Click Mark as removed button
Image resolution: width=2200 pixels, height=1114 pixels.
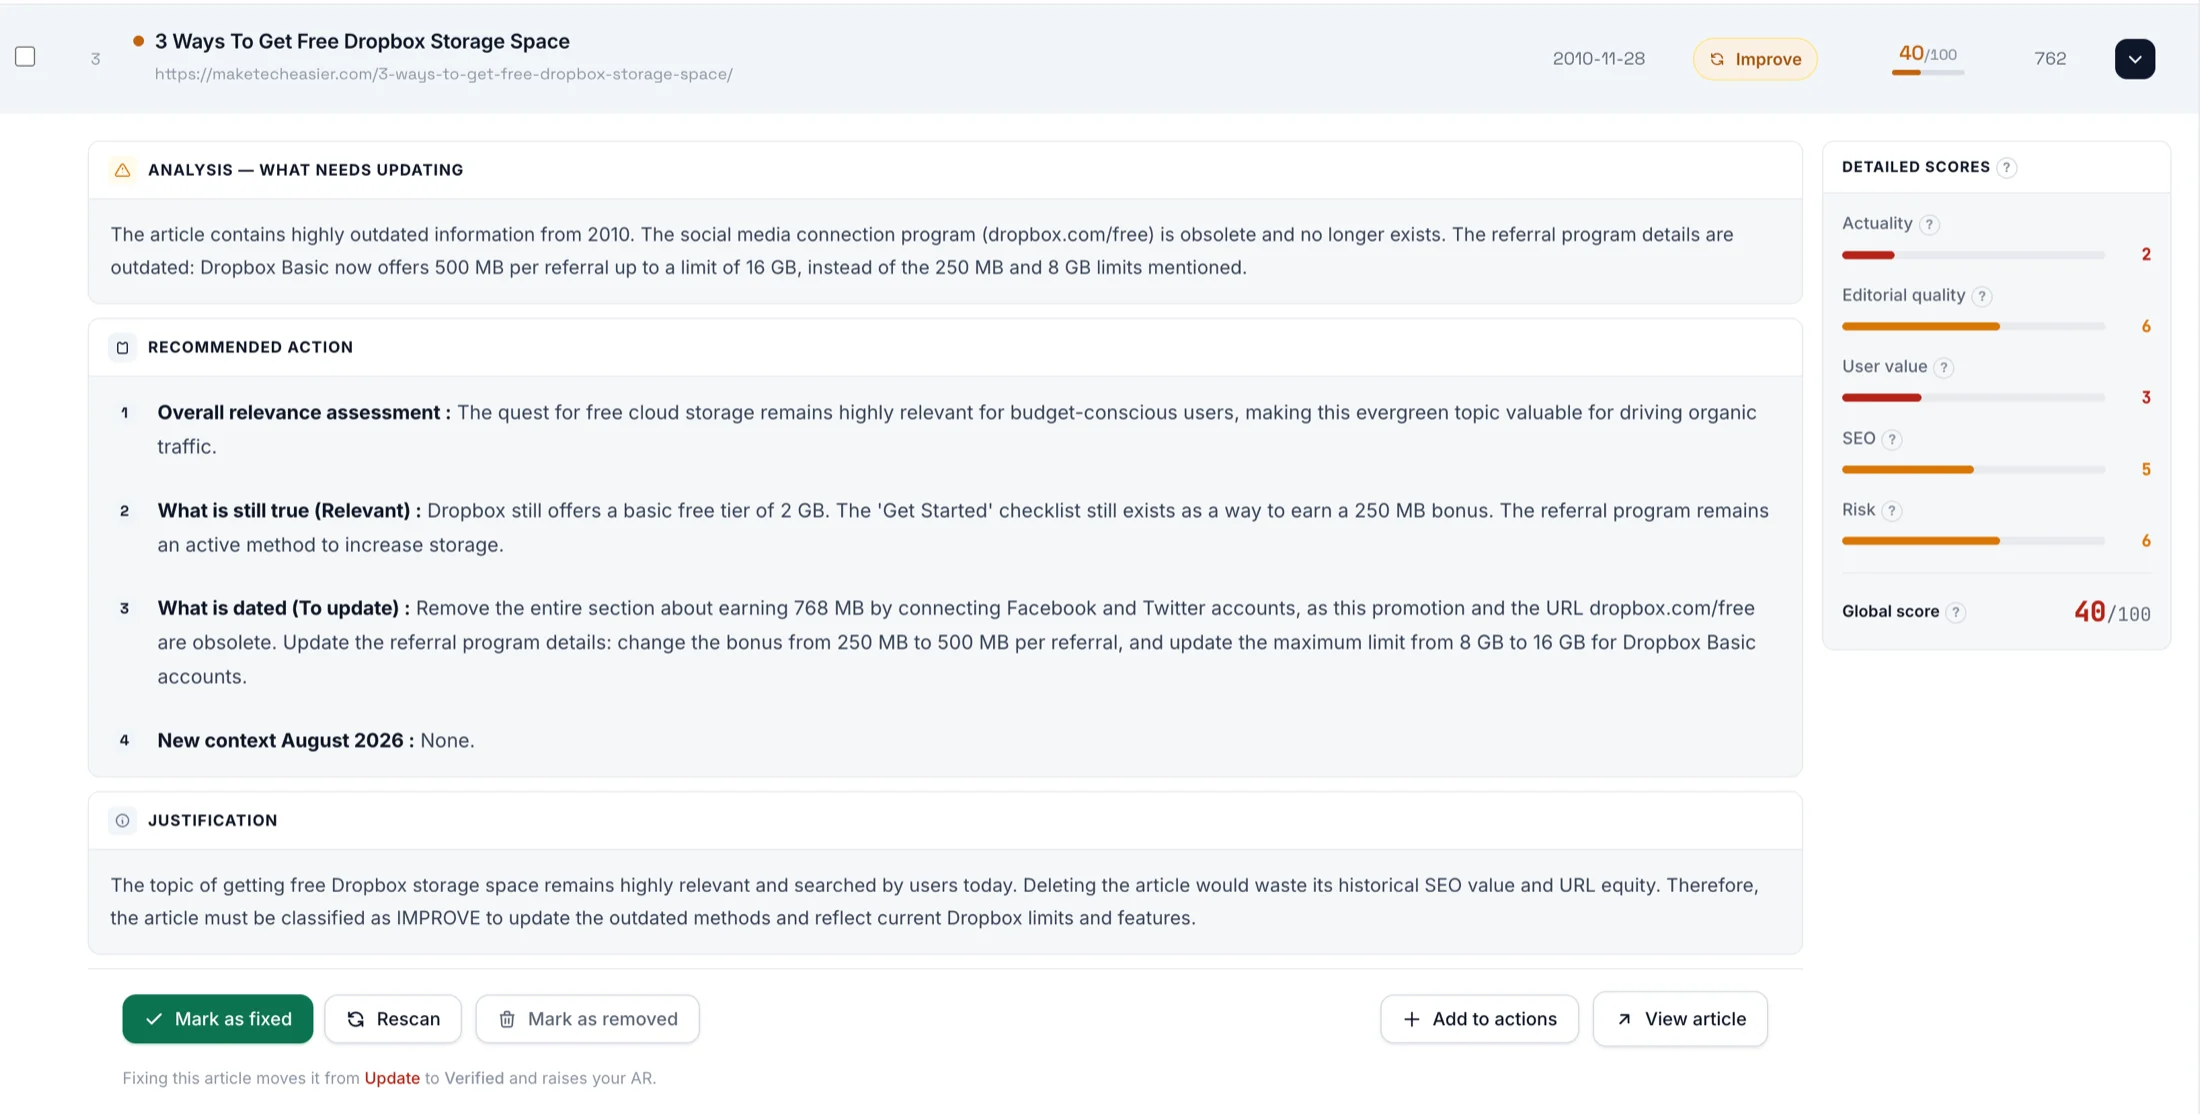tap(587, 1019)
